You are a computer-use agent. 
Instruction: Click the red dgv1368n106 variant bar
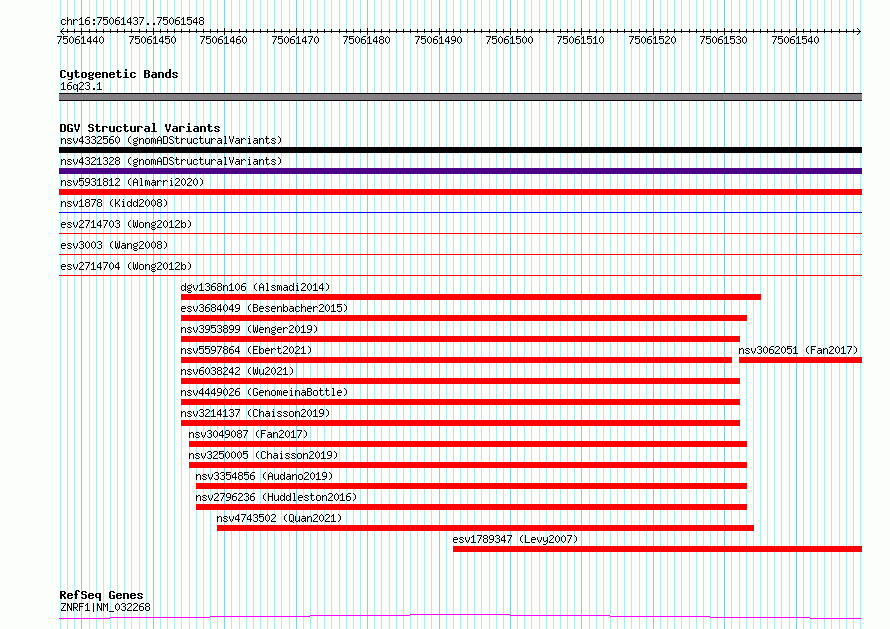pyautogui.click(x=471, y=297)
